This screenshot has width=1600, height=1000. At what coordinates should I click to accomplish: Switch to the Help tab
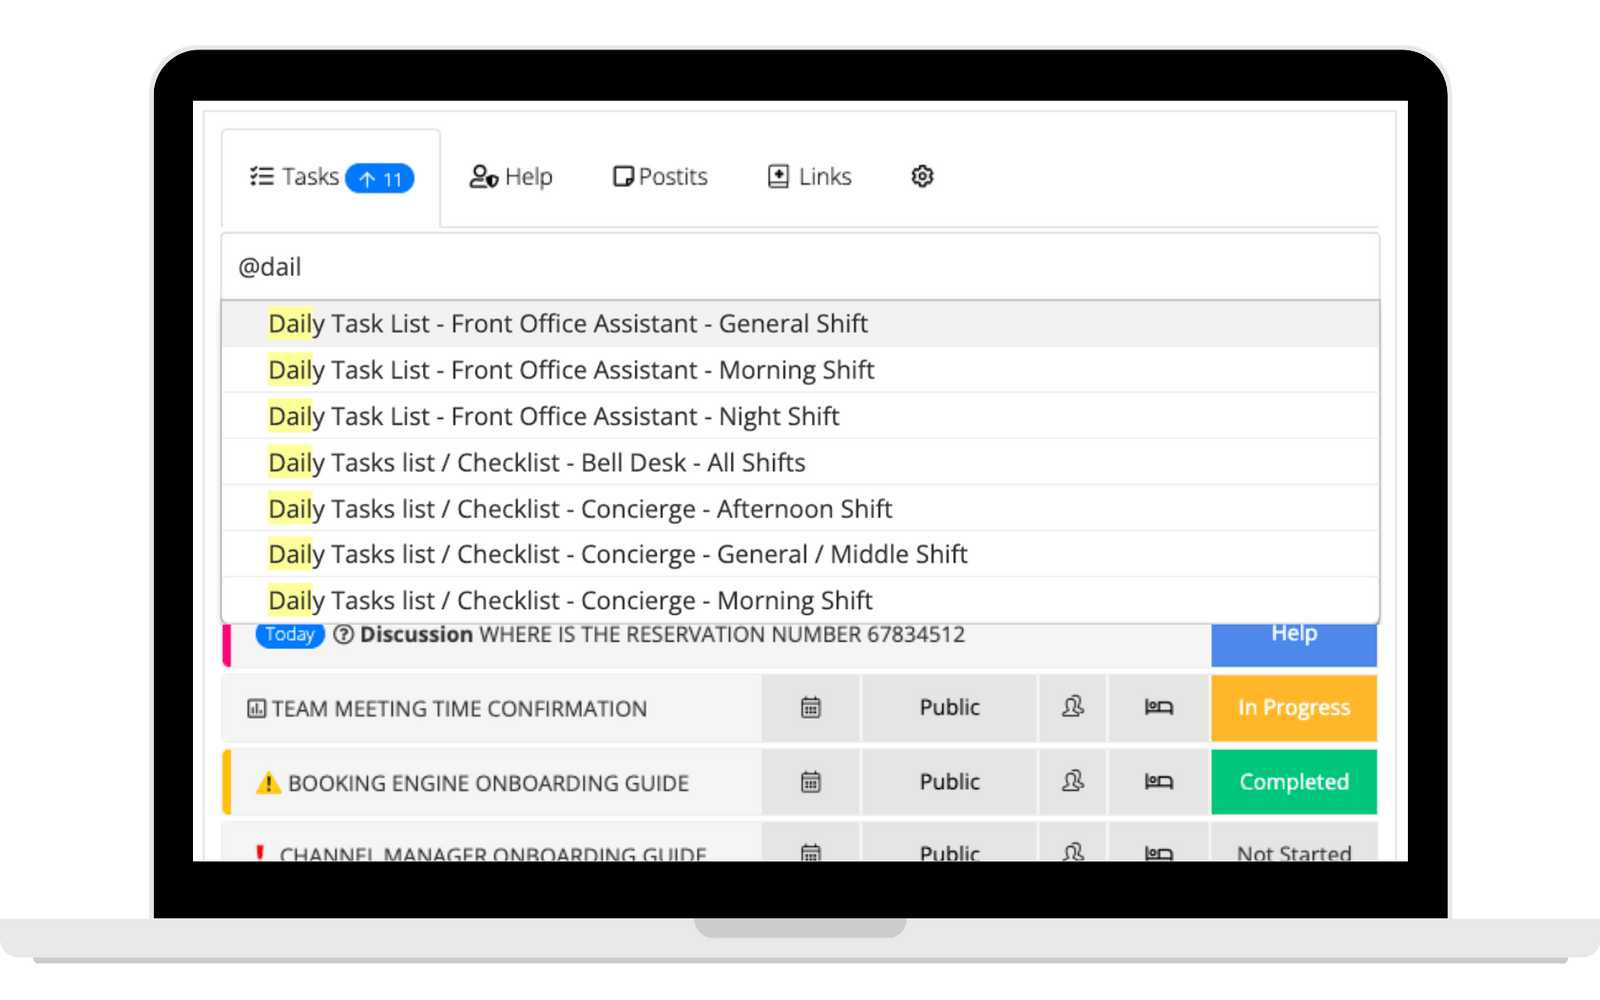click(x=511, y=177)
